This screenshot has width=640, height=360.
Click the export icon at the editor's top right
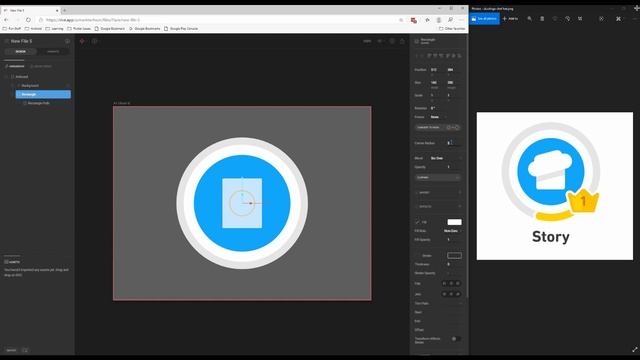click(x=402, y=41)
